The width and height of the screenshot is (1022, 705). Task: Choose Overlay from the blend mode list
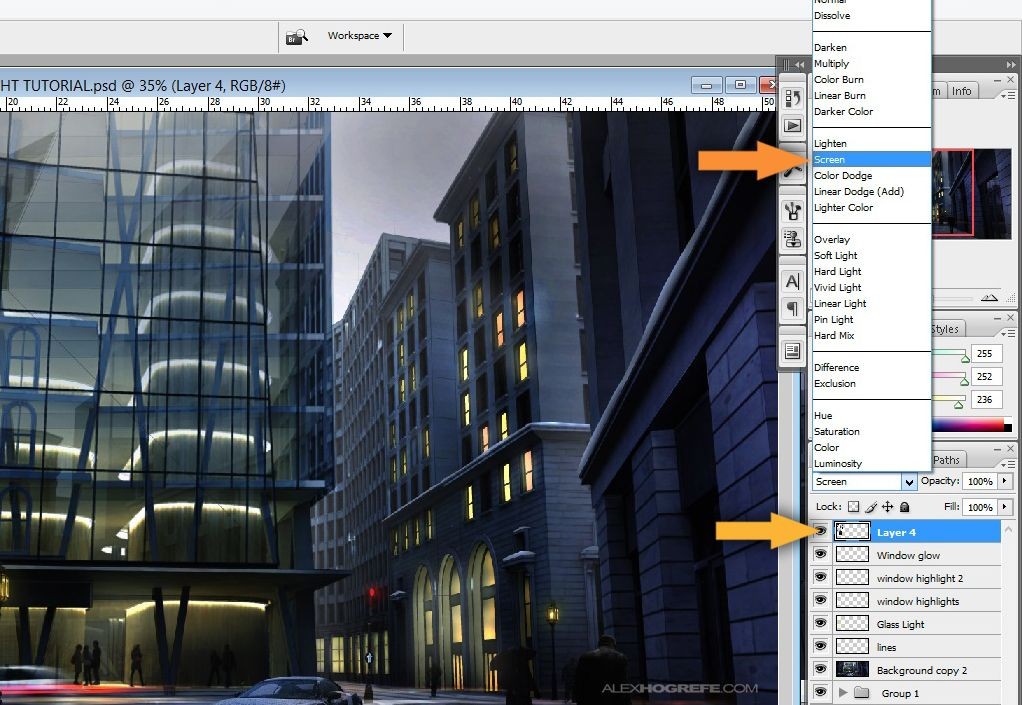pos(832,240)
